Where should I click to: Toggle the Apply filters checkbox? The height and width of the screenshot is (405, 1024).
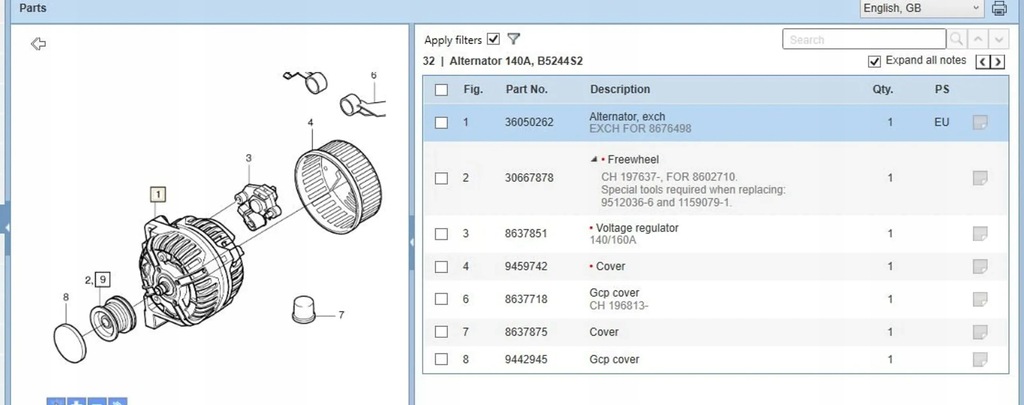click(494, 39)
